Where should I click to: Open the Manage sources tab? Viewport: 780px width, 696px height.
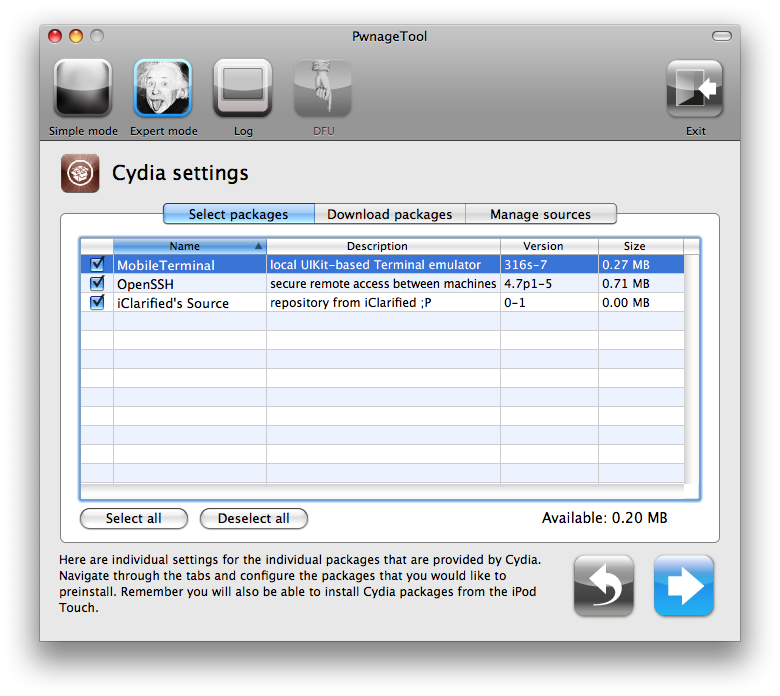tap(540, 214)
